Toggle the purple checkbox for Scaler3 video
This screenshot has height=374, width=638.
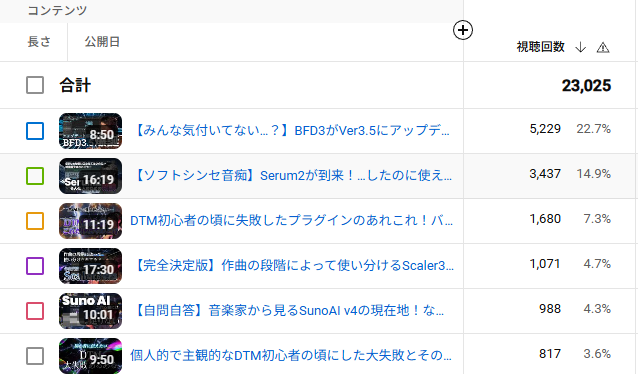click(x=35, y=266)
